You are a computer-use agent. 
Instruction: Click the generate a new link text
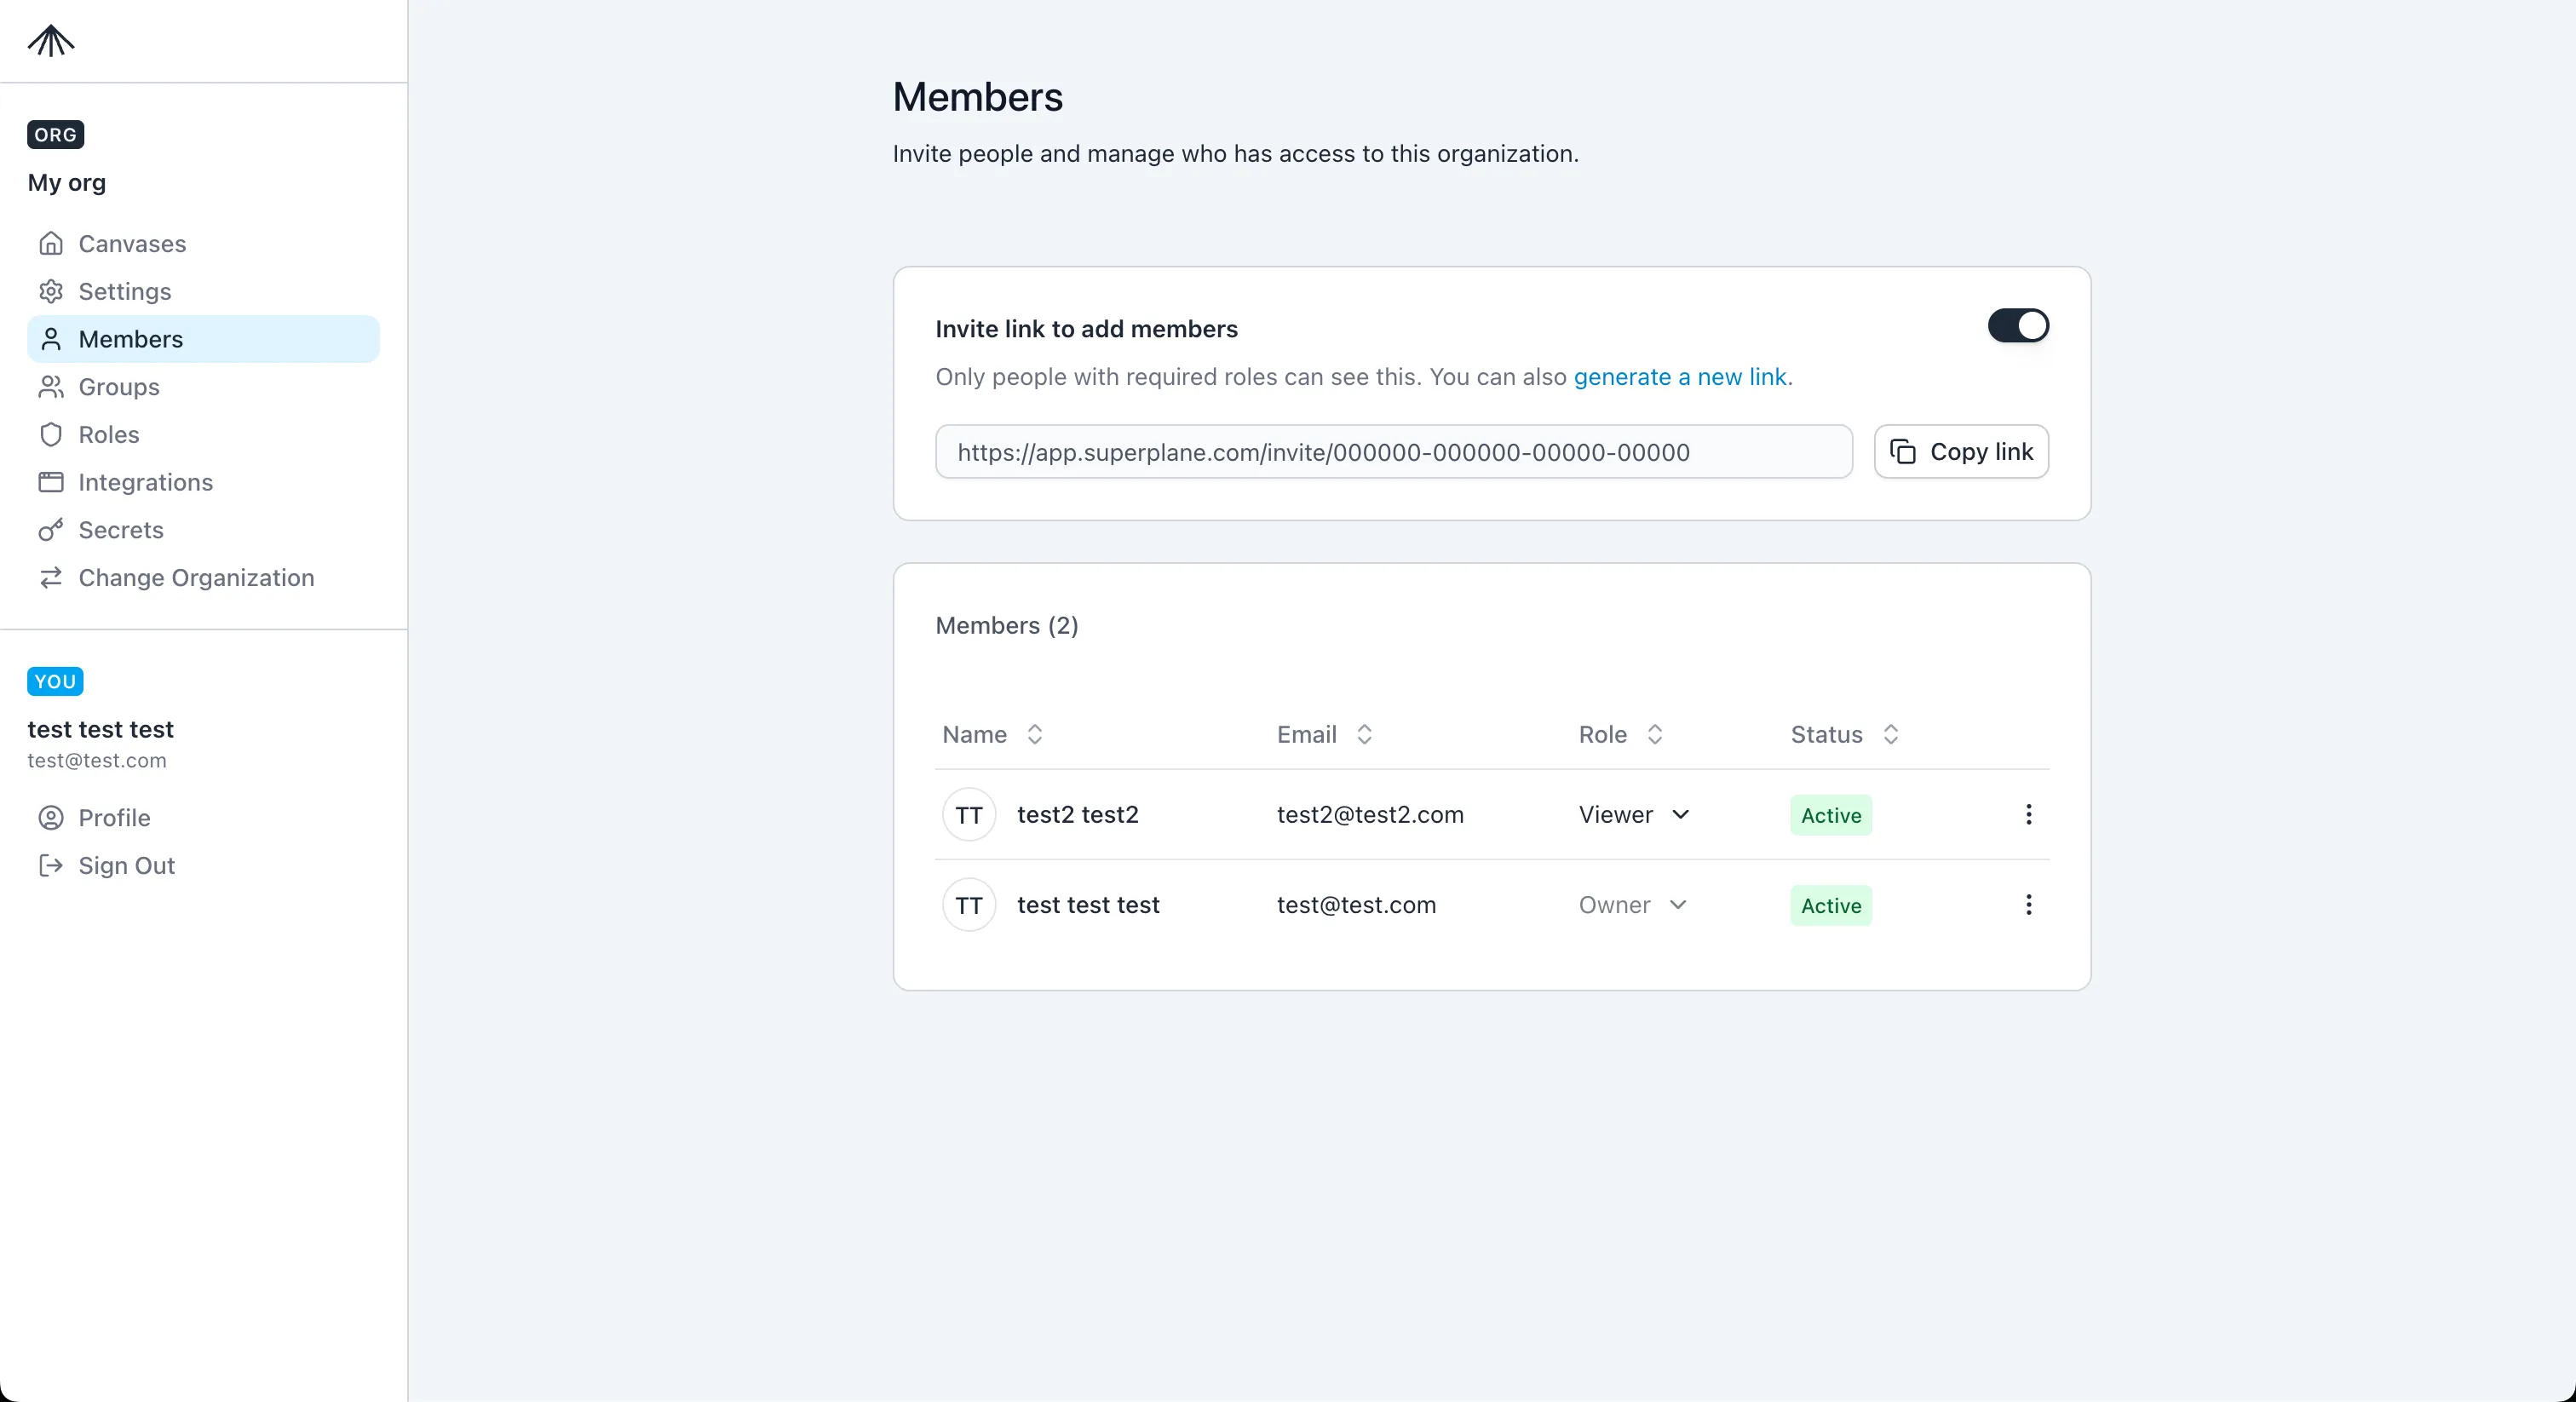(x=1681, y=377)
